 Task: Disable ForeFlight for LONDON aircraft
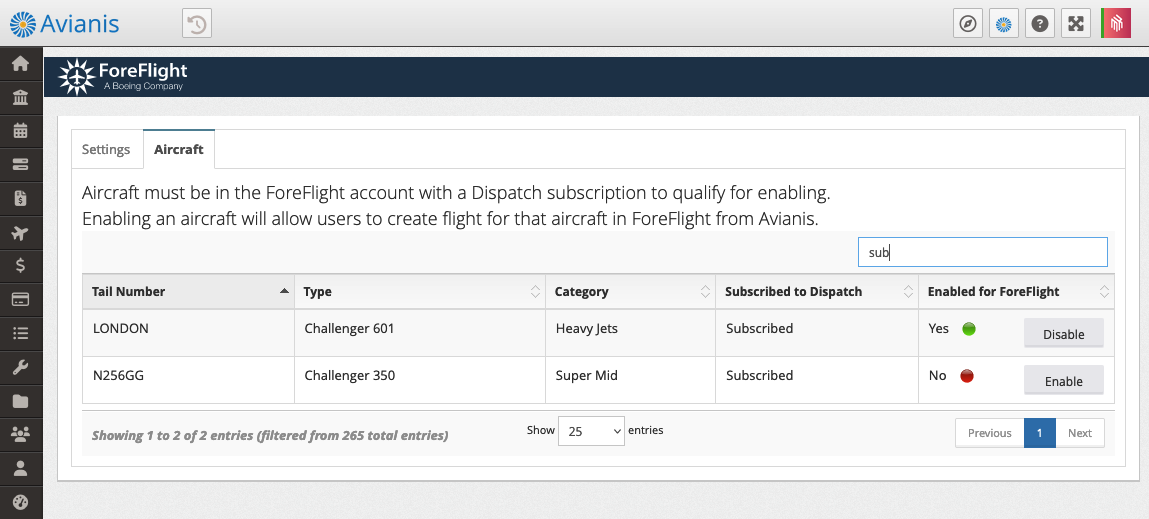(1063, 334)
